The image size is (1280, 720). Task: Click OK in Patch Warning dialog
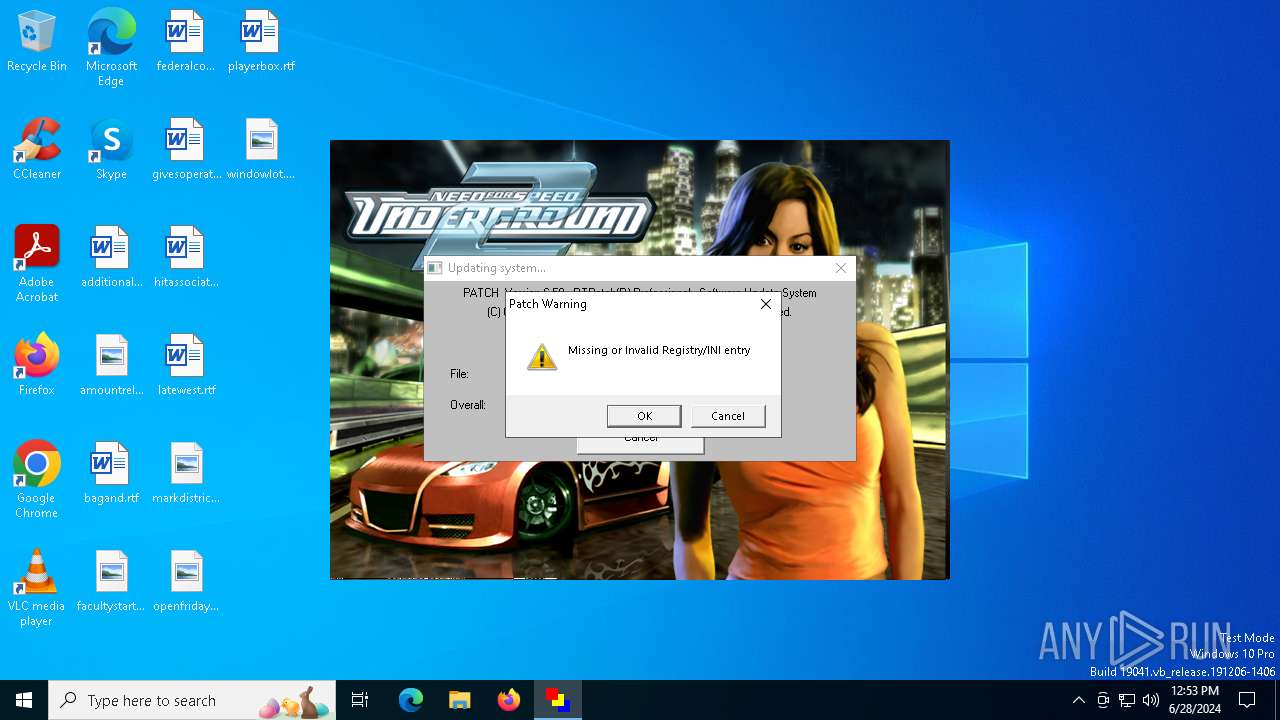[644, 416]
